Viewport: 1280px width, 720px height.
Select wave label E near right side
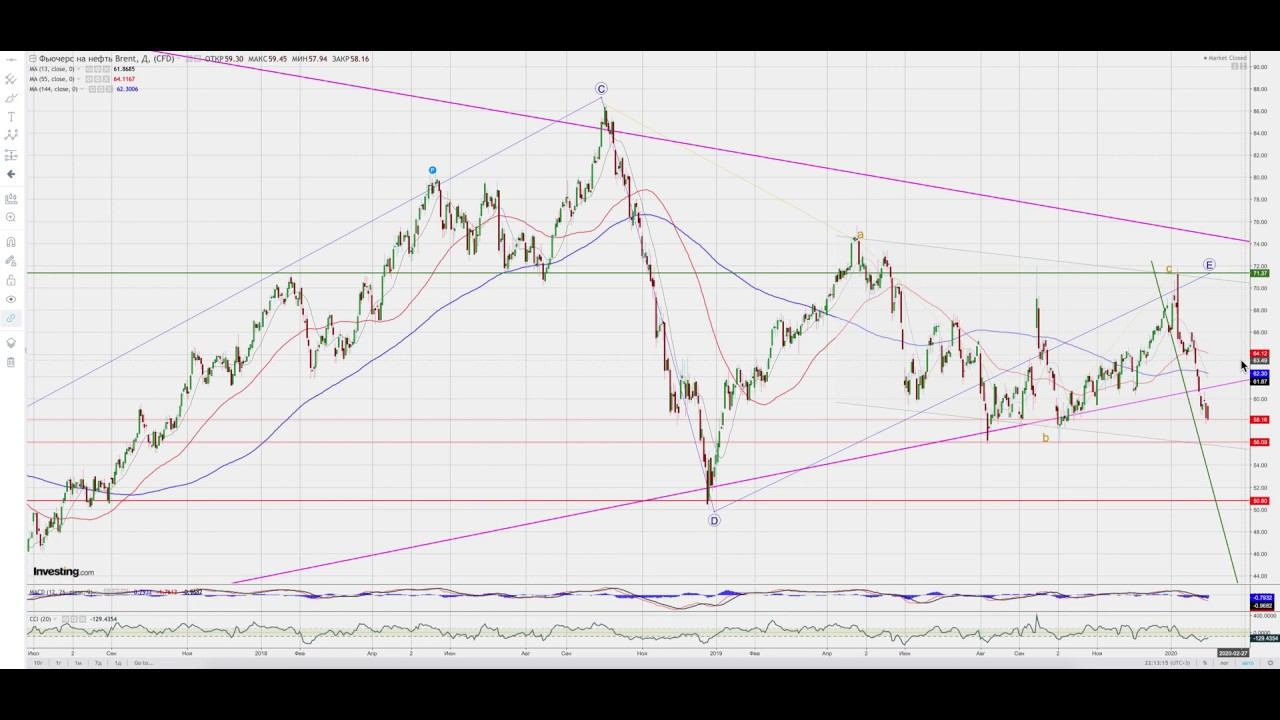(x=1209, y=265)
